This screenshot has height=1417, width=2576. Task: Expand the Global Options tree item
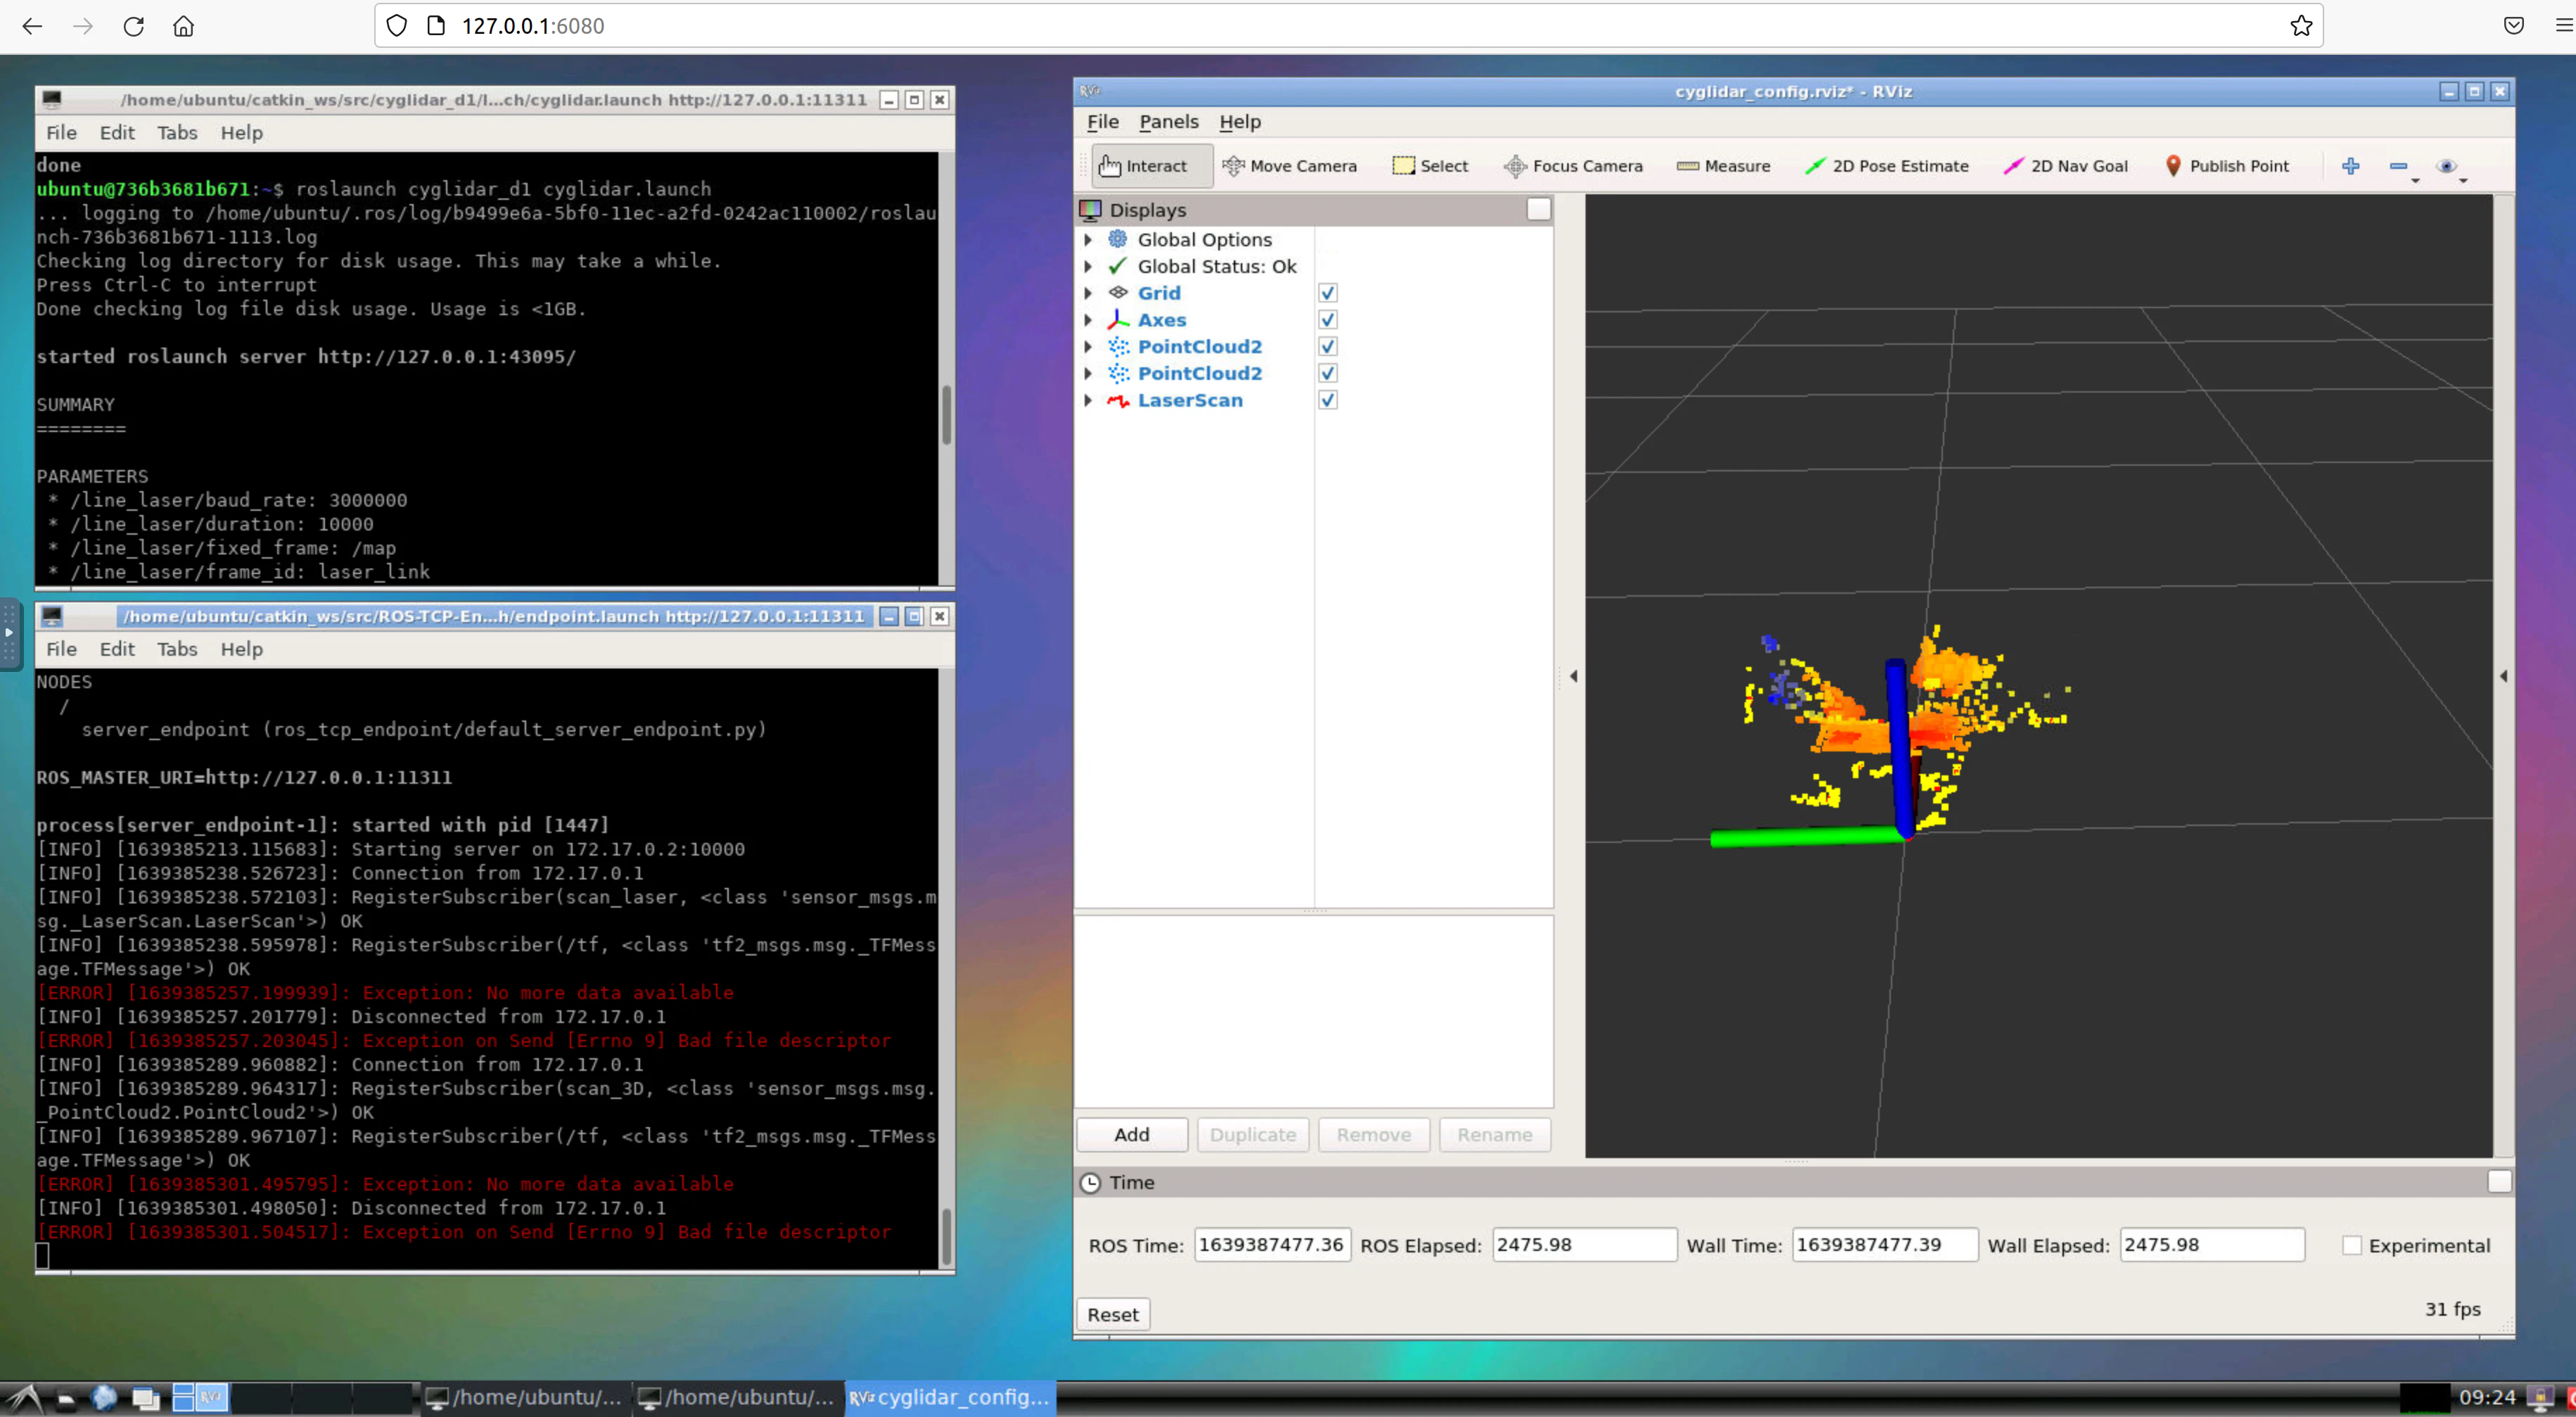(x=1088, y=240)
